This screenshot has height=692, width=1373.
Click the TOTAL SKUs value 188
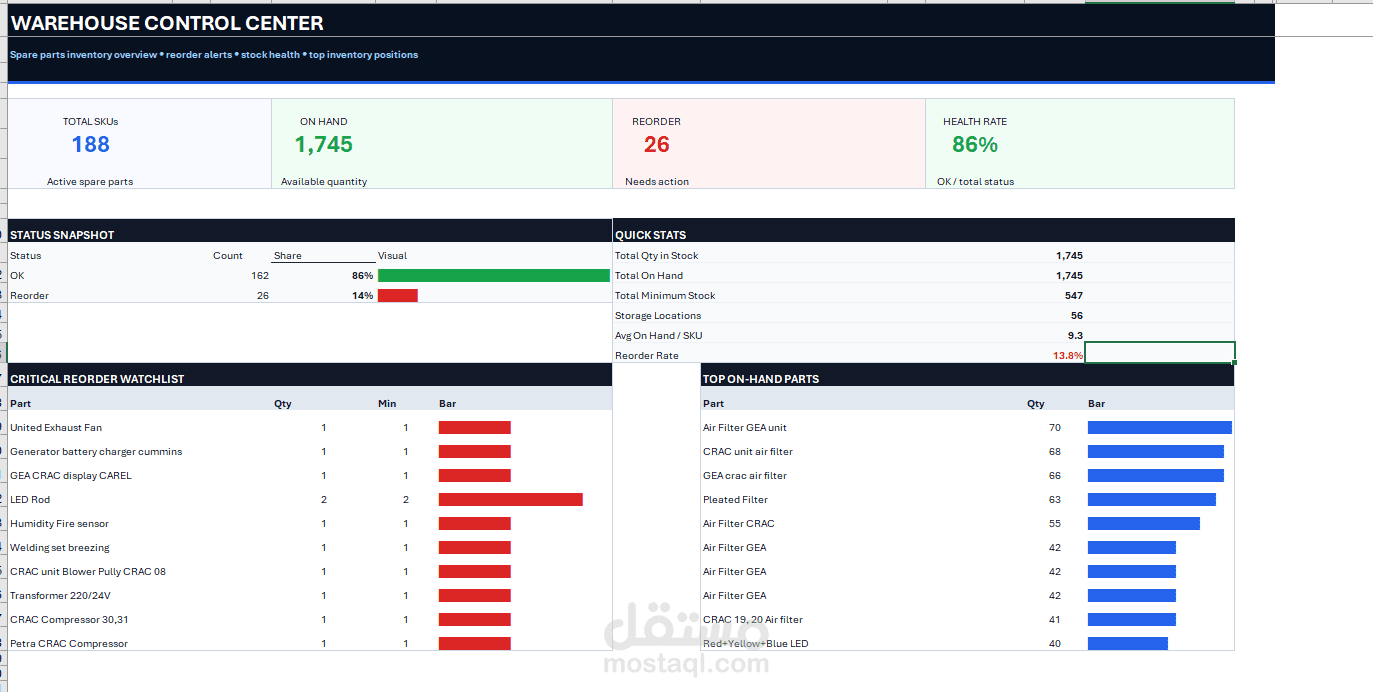pos(90,144)
